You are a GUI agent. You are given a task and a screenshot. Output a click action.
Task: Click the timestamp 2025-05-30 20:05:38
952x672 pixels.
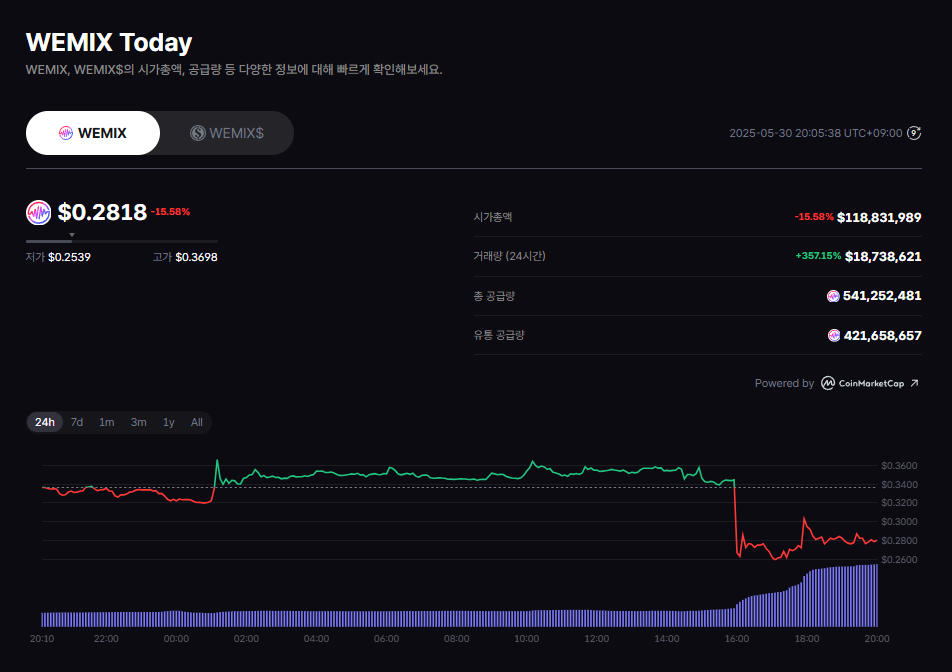815,133
